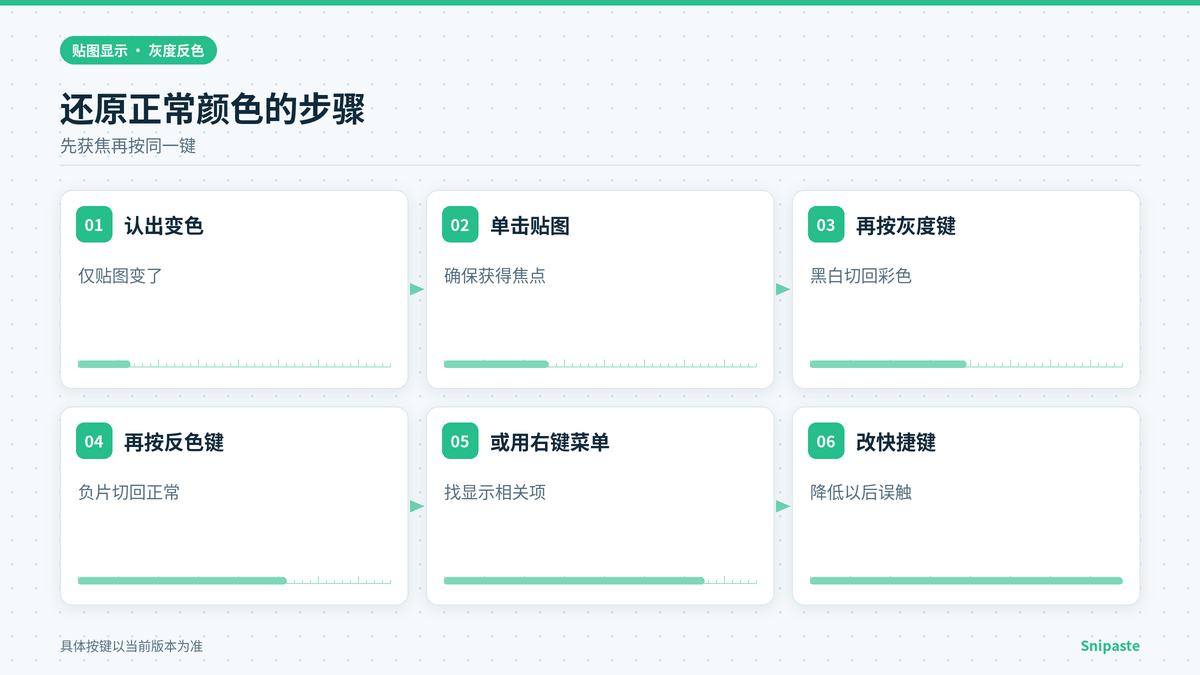This screenshot has width=1200, height=675.
Task: Click the description 确保获得焦点
Action: coord(495,276)
